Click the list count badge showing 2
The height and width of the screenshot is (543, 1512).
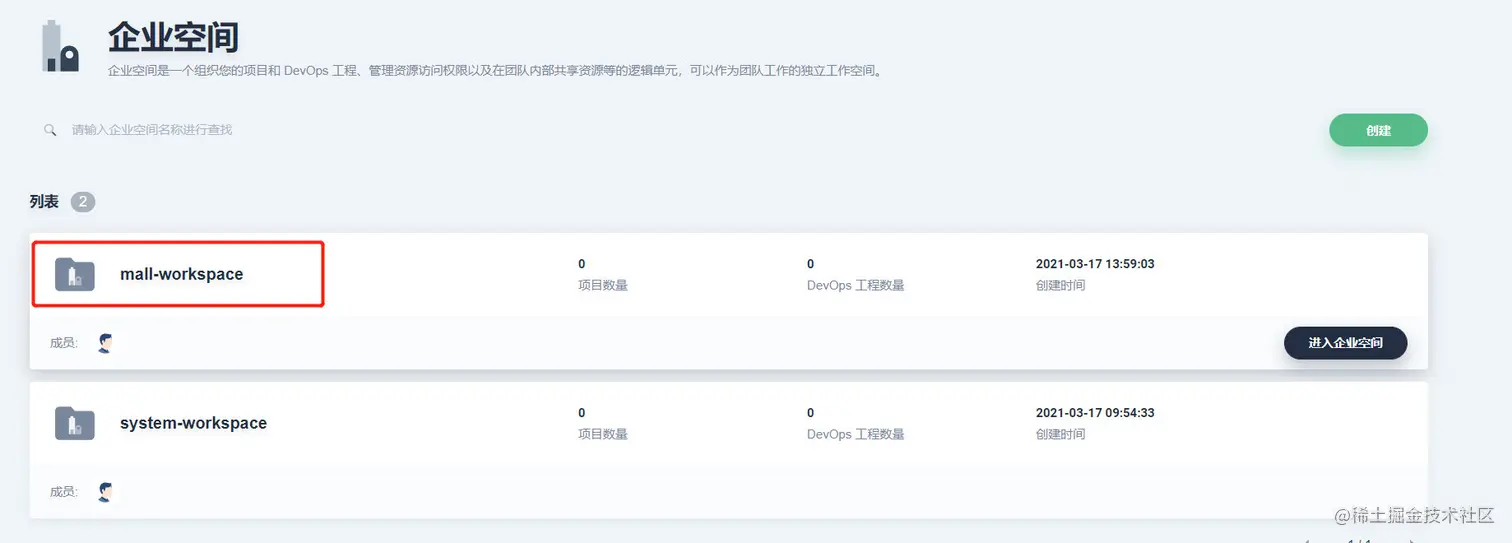pyautogui.click(x=83, y=202)
